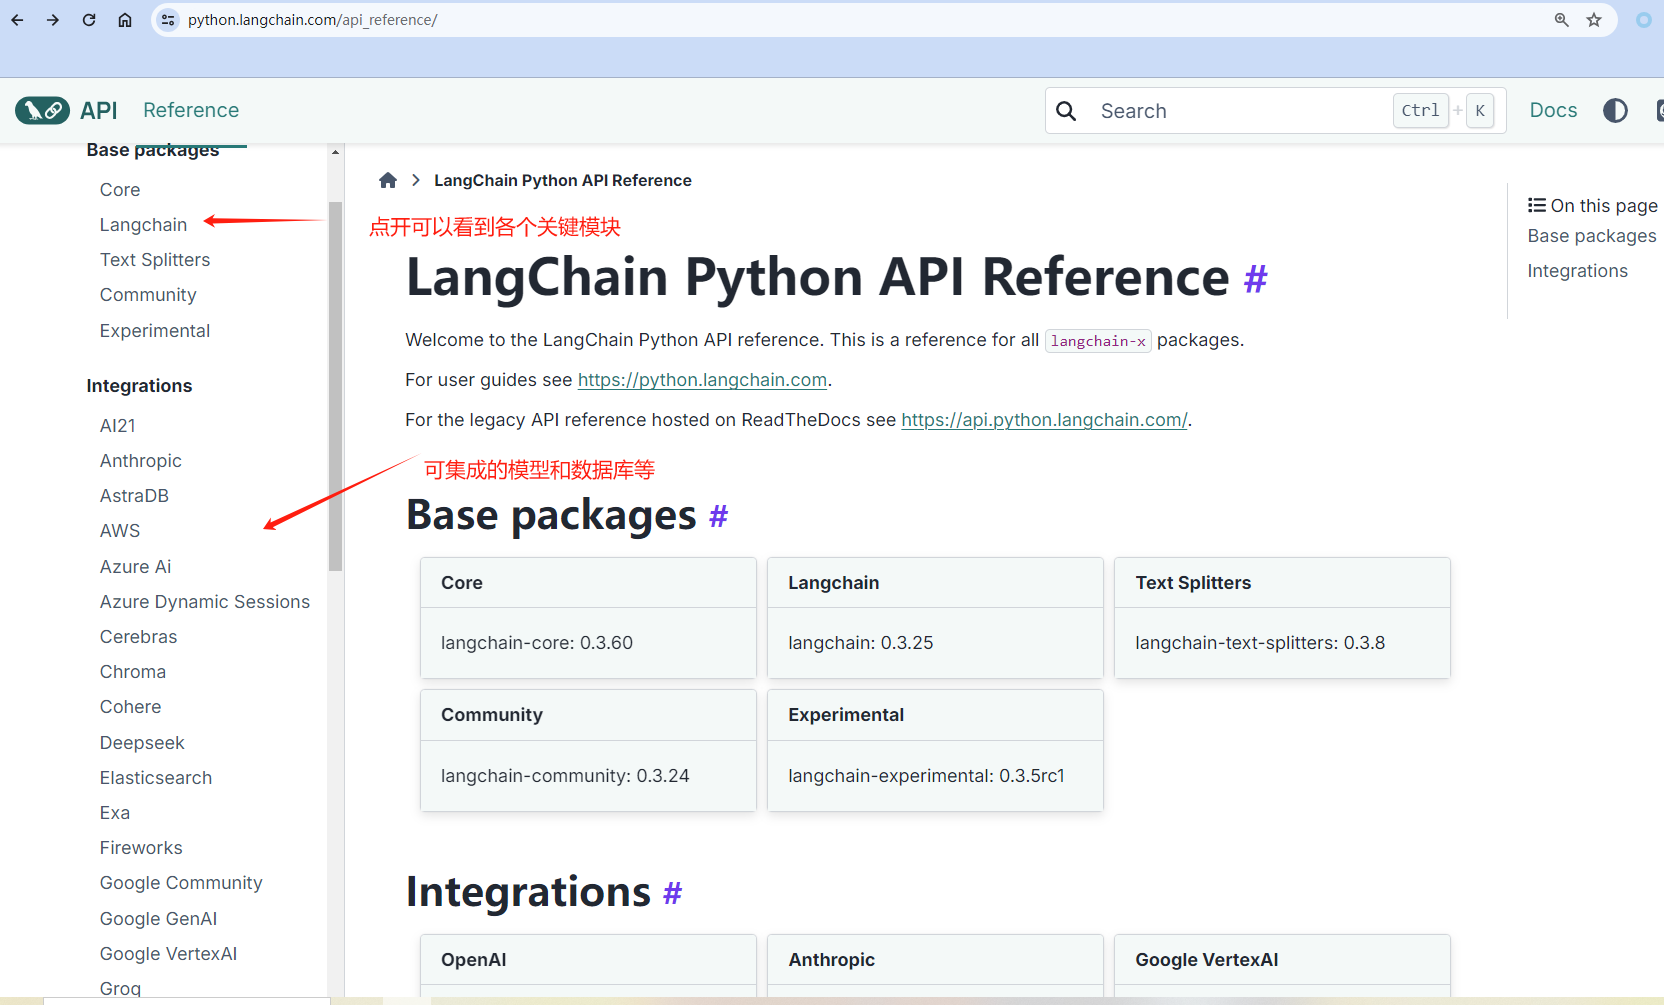The width and height of the screenshot is (1664, 1005).
Task: Select Anthropic under Integrations sidebar
Action: tap(140, 460)
